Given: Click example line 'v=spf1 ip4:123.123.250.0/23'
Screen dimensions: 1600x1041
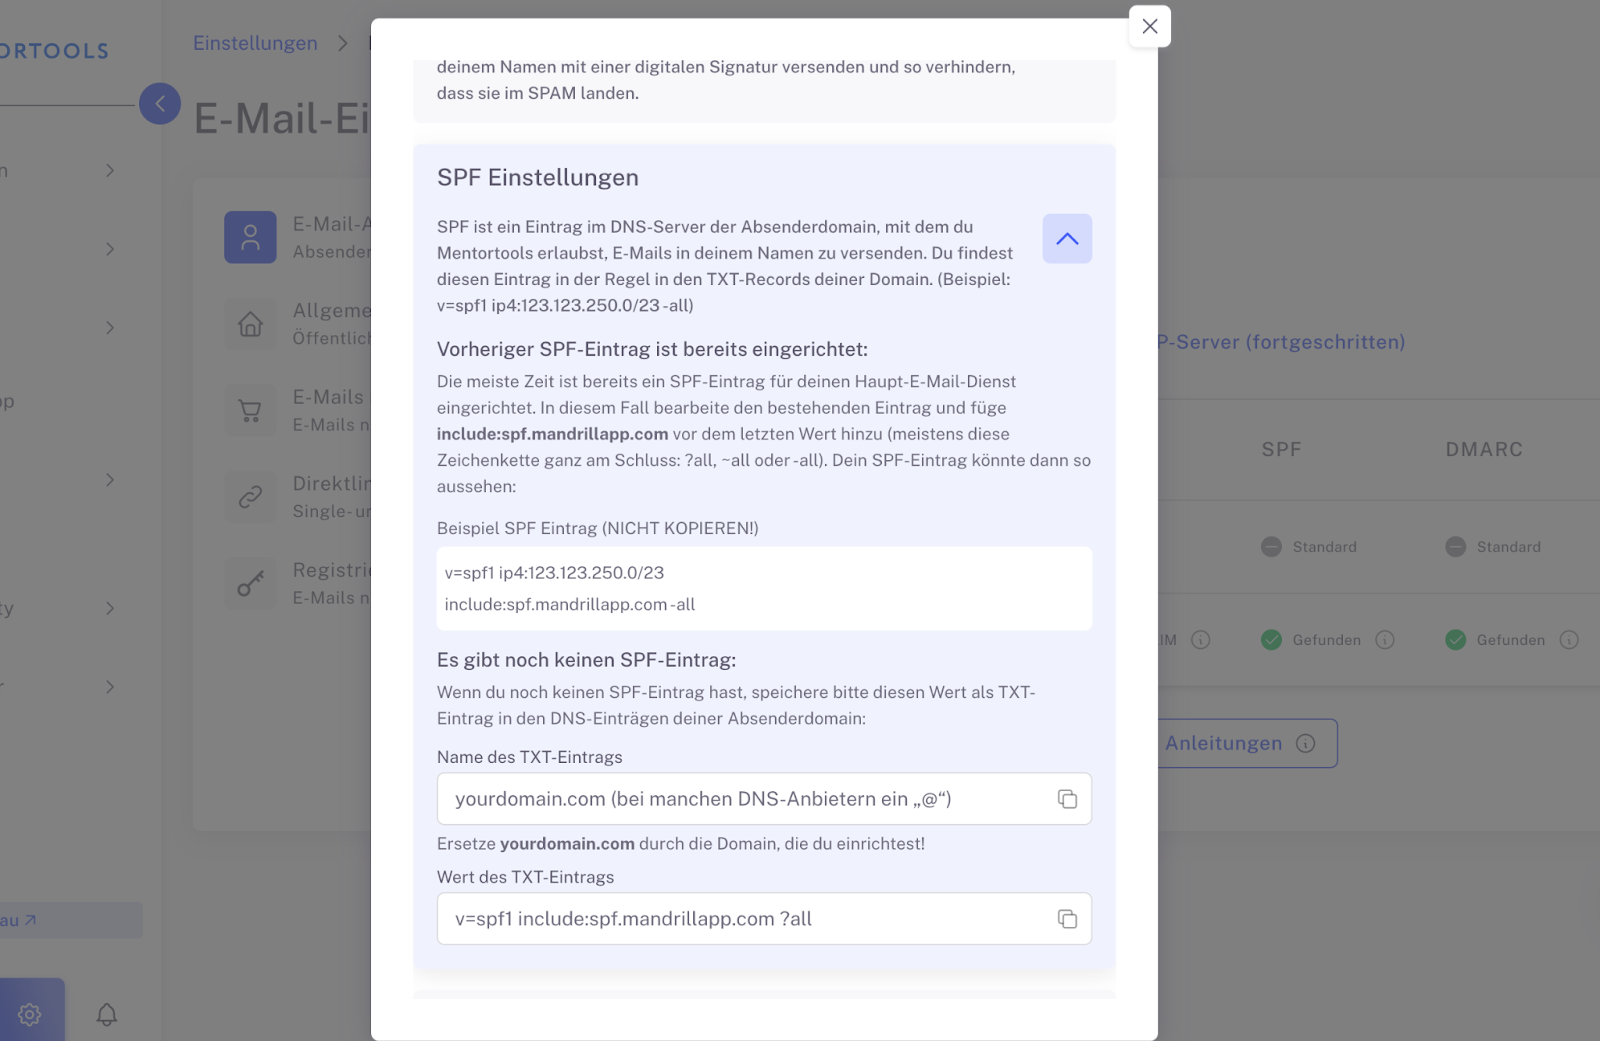Looking at the screenshot, I should pos(554,573).
